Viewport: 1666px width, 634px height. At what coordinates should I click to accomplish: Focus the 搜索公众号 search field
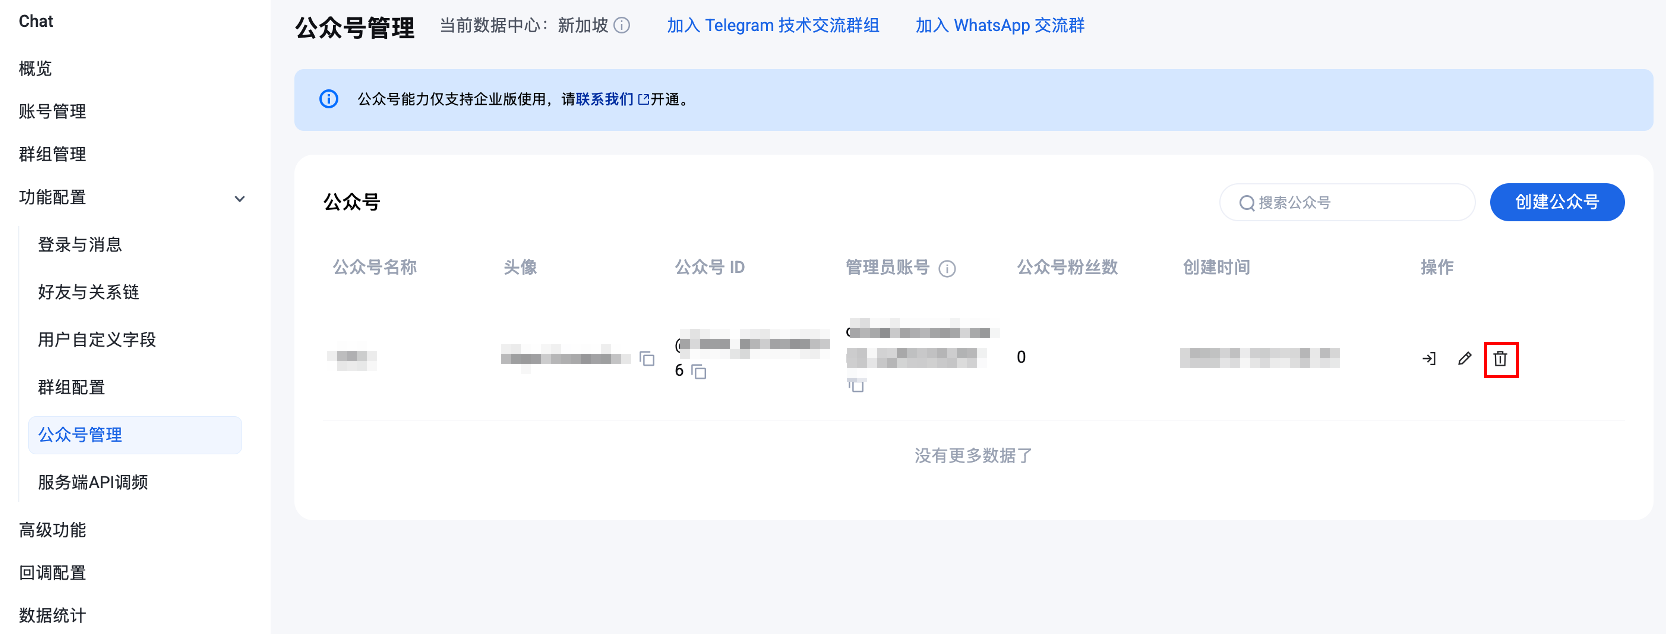click(1347, 202)
